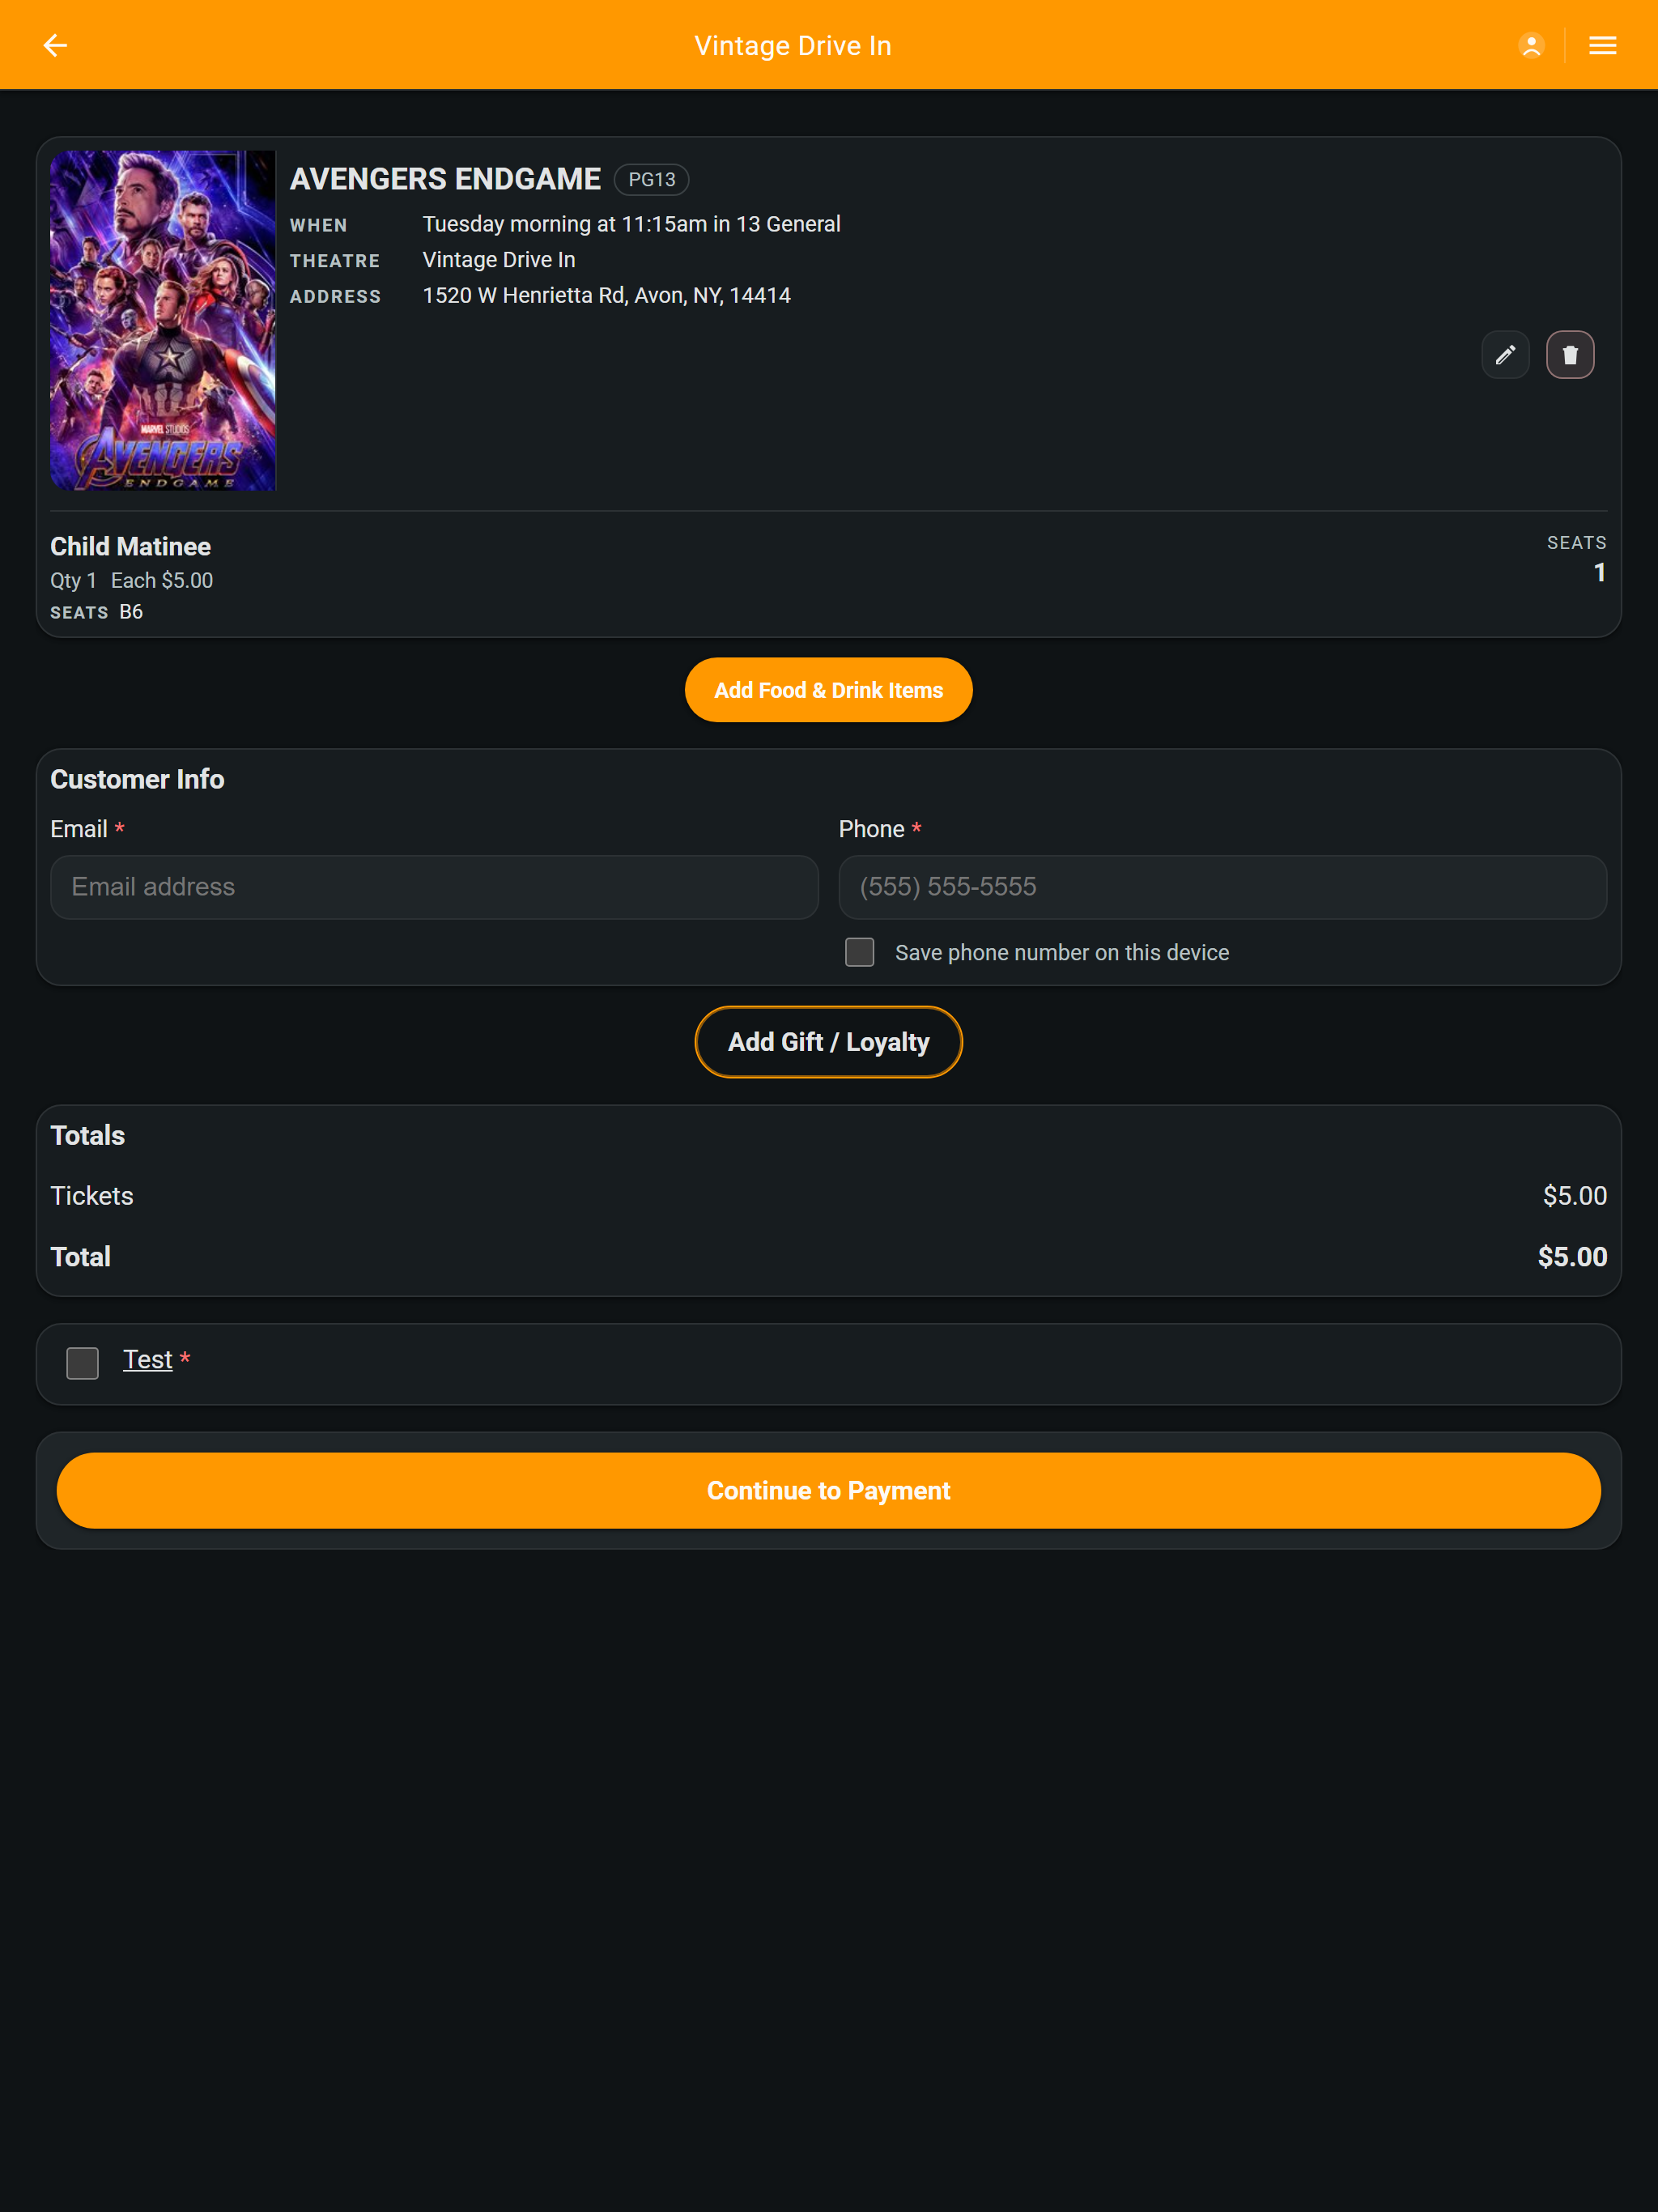The height and width of the screenshot is (2212, 1658).
Task: Click the Vintage Drive In header title
Action: pyautogui.click(x=792, y=46)
